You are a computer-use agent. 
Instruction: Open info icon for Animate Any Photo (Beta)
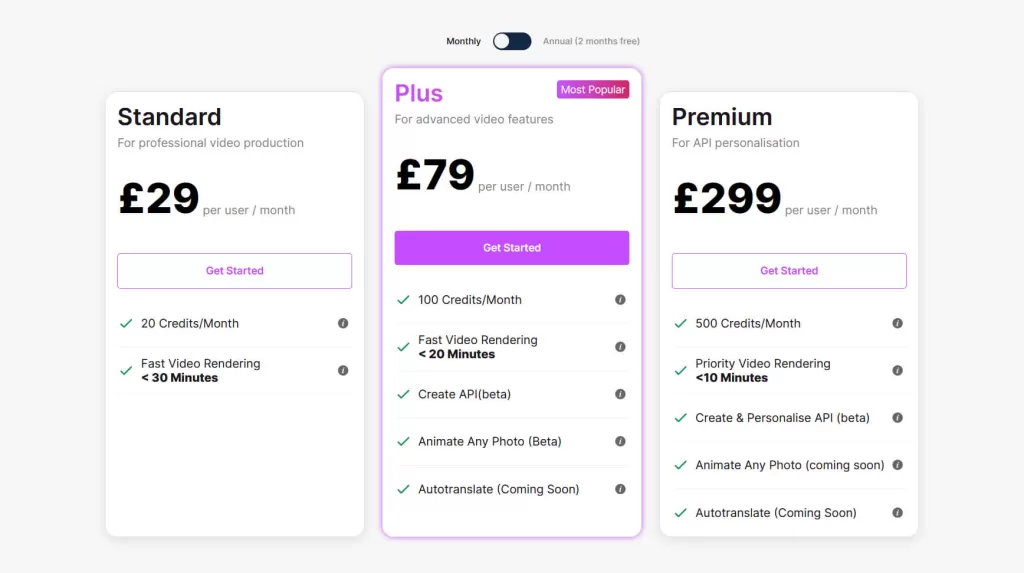pos(620,442)
